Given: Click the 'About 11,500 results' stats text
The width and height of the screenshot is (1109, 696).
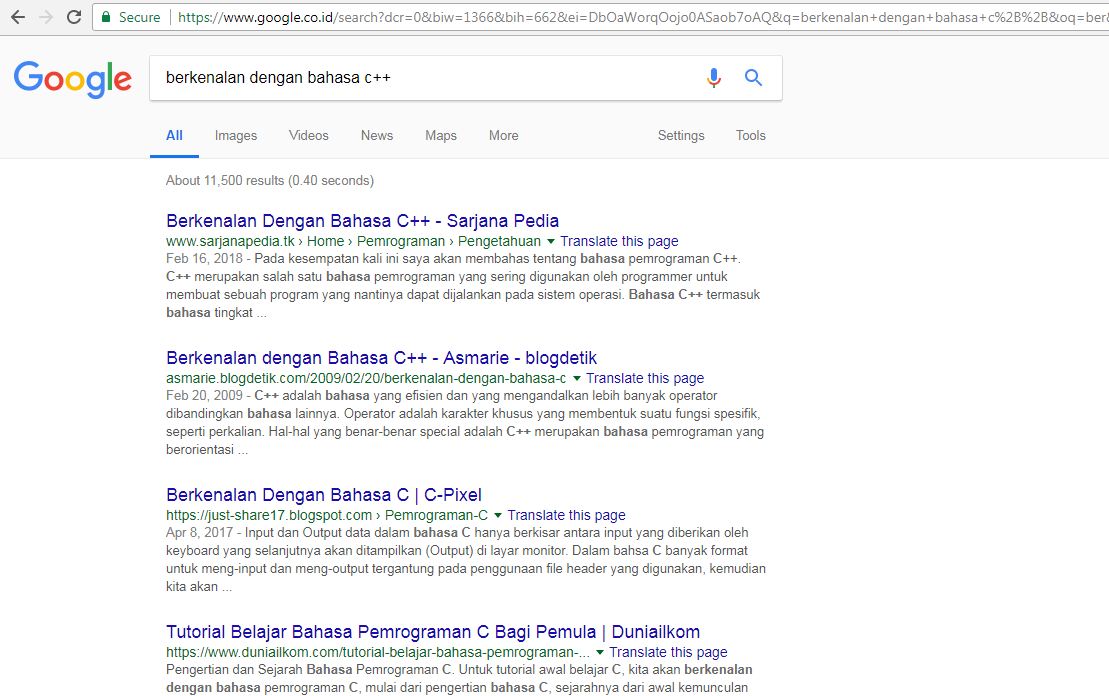Looking at the screenshot, I should (x=269, y=180).
